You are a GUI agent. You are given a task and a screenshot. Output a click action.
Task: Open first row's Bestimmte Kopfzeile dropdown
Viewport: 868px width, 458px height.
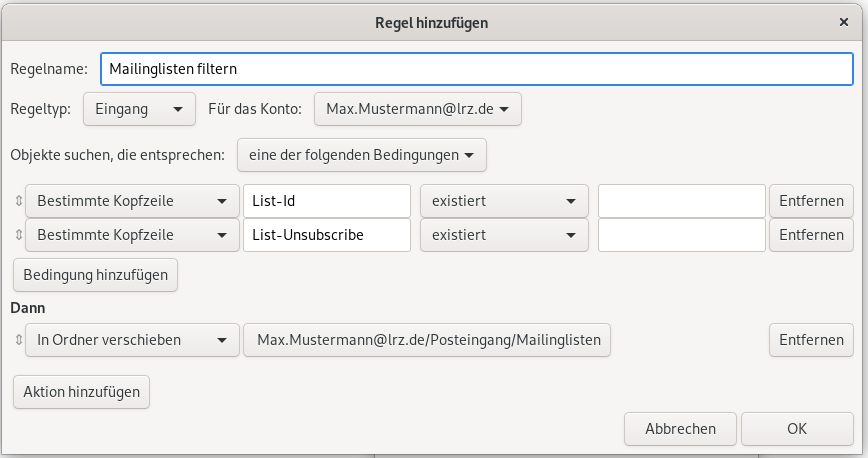pos(131,201)
